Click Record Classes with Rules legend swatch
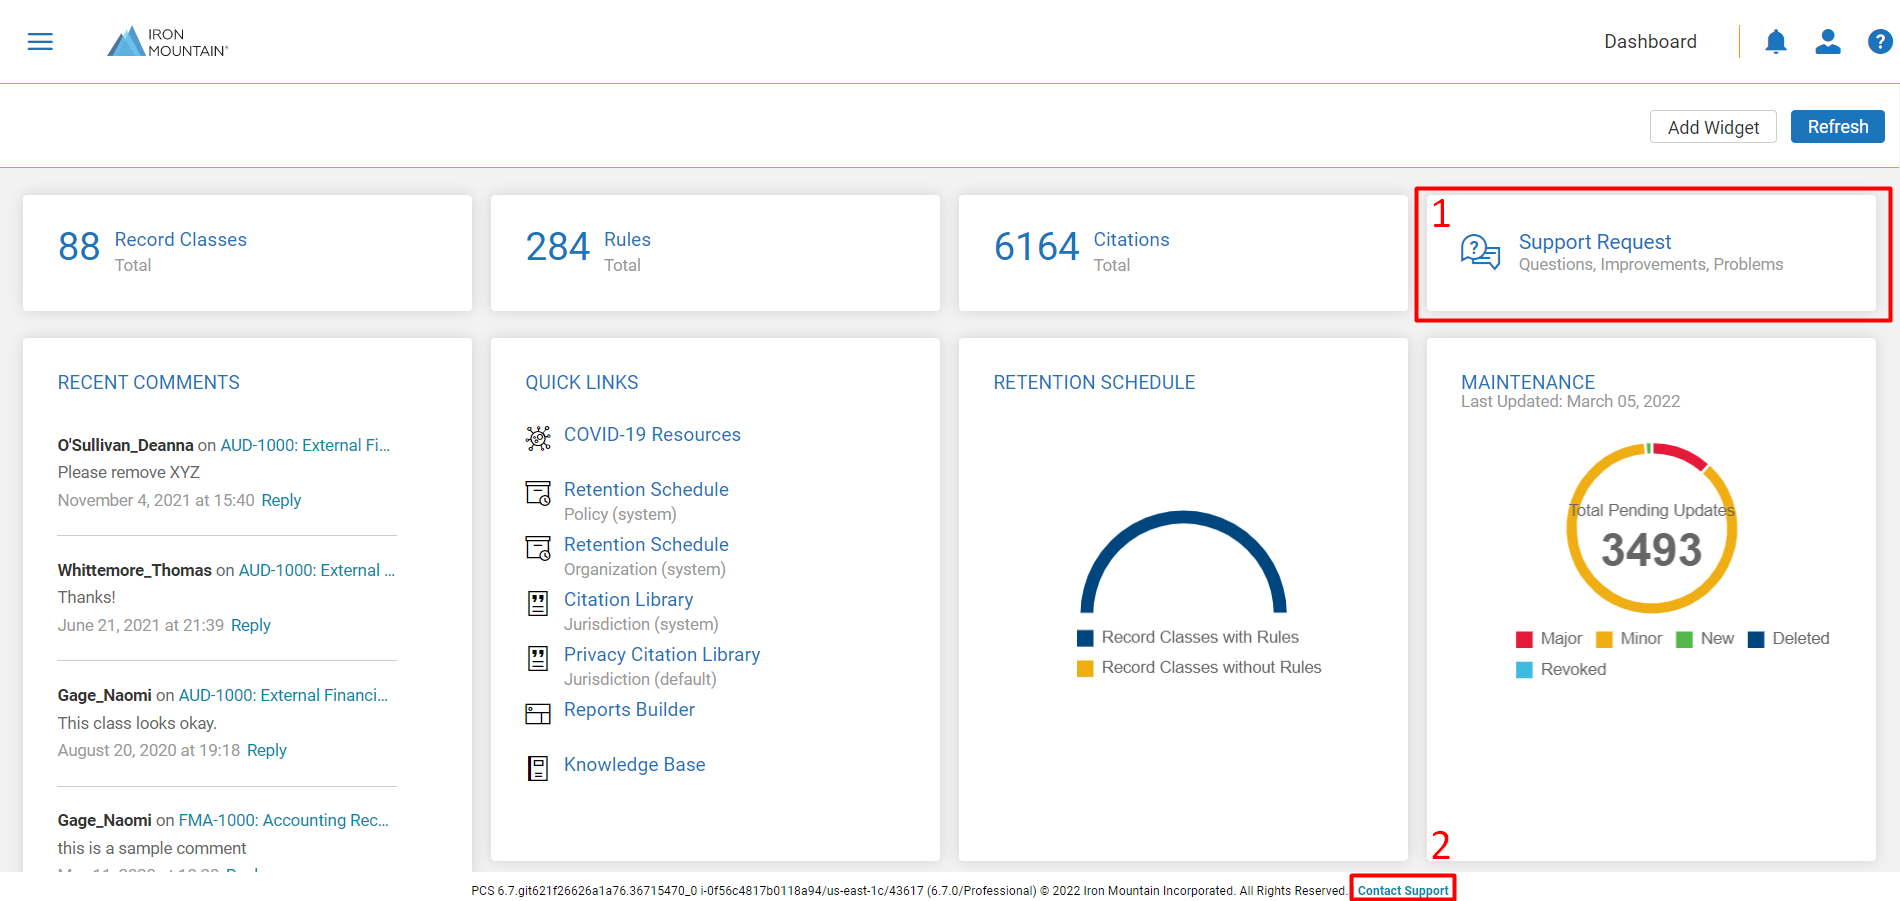The width and height of the screenshot is (1900, 901). (1085, 638)
